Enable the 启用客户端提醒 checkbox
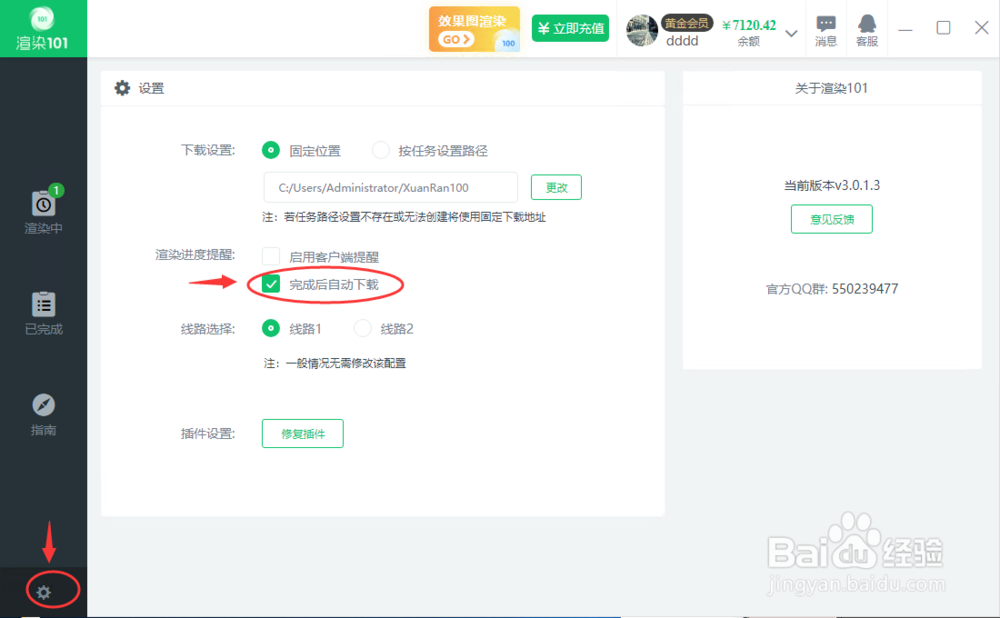 pyautogui.click(x=270, y=255)
